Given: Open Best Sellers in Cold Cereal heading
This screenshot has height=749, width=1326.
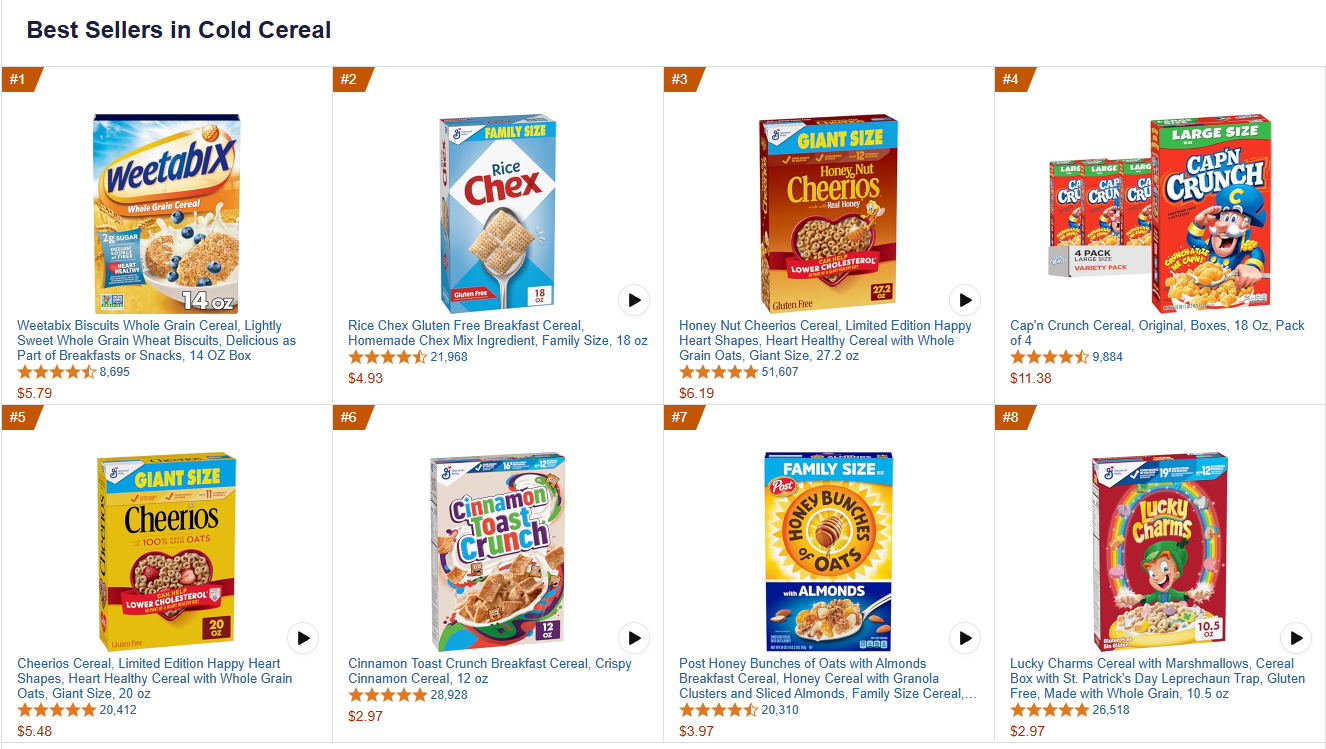Looking at the screenshot, I should (x=177, y=30).
